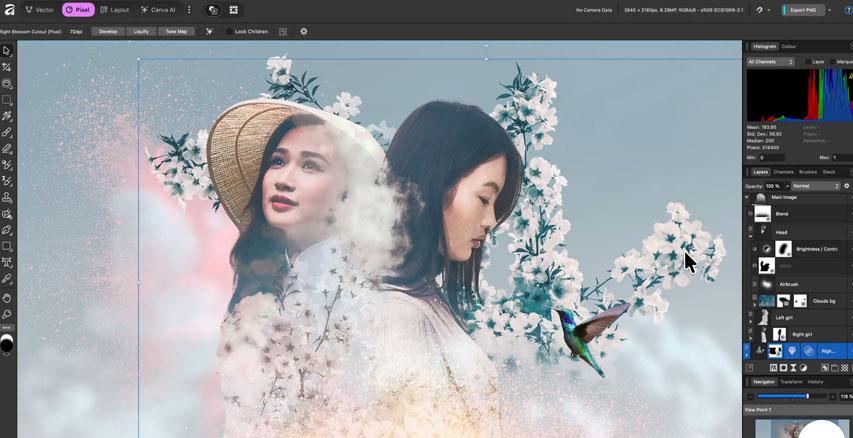Viewport: 853px width, 438px height.
Task: Click the assistant hook icon in top bar
Action: (759, 10)
